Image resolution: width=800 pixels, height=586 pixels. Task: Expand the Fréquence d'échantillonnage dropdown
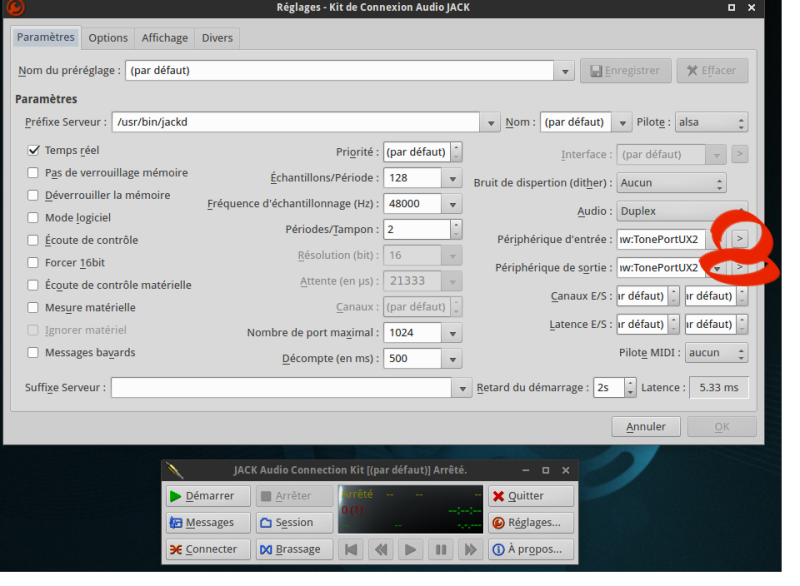coord(452,204)
